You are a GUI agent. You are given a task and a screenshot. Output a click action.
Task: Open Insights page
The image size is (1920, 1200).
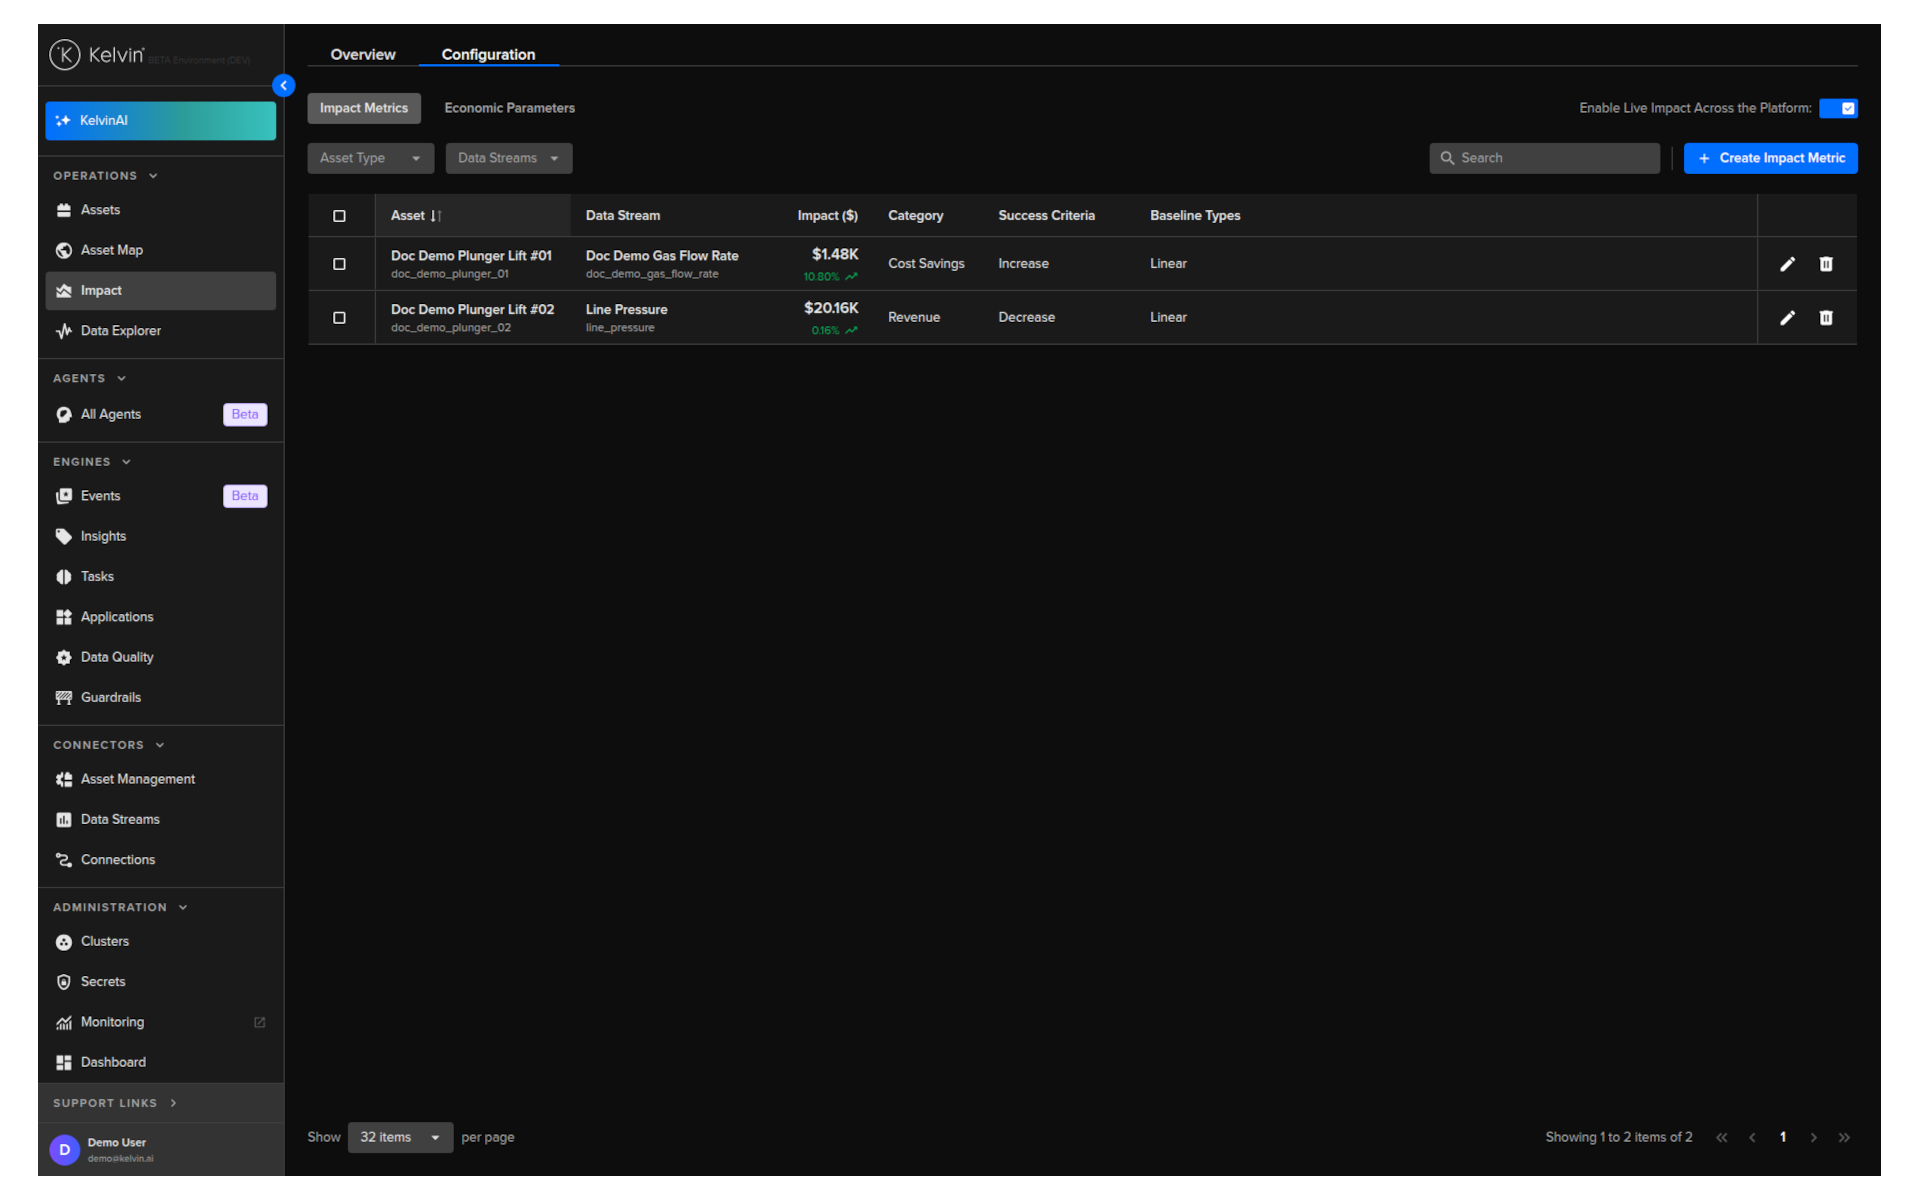(160, 536)
